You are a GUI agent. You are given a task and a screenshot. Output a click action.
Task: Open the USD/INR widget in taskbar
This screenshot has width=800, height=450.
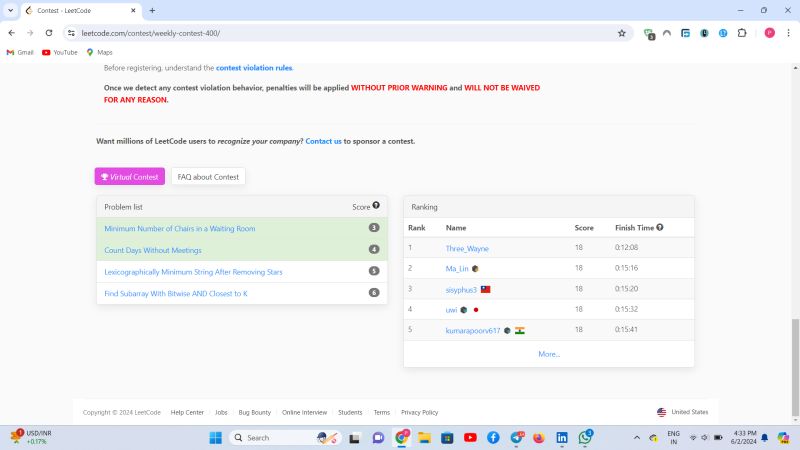point(31,437)
